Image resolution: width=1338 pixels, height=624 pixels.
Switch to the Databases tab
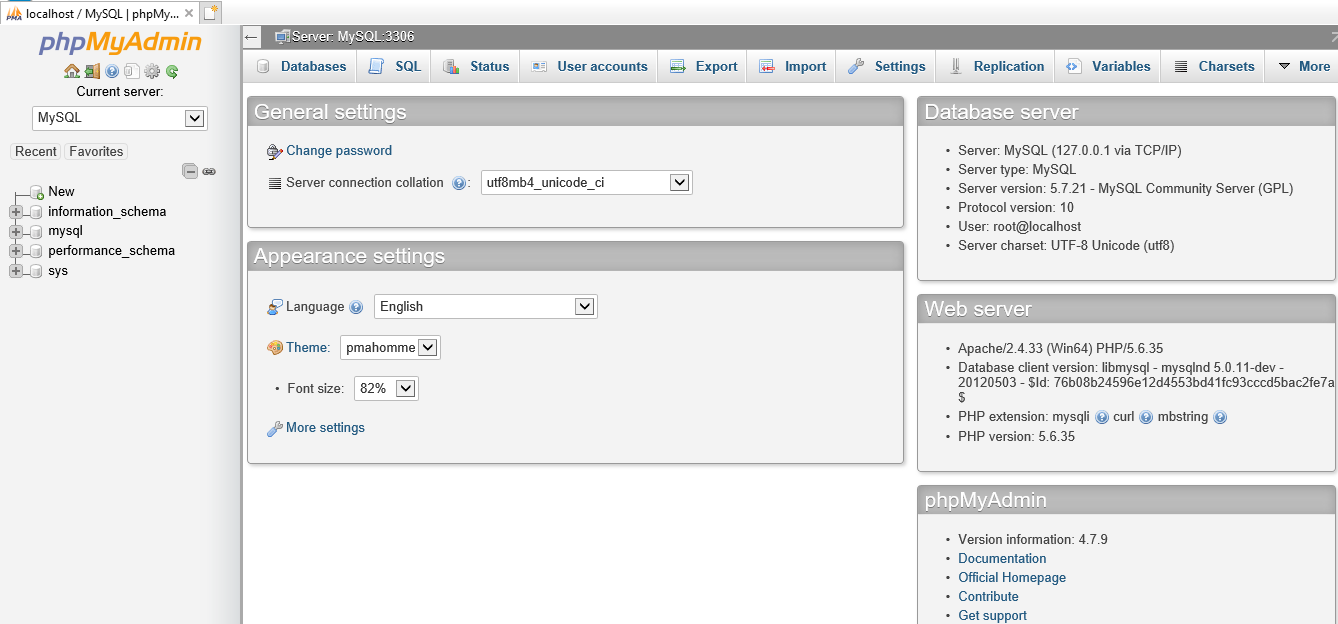[x=302, y=66]
